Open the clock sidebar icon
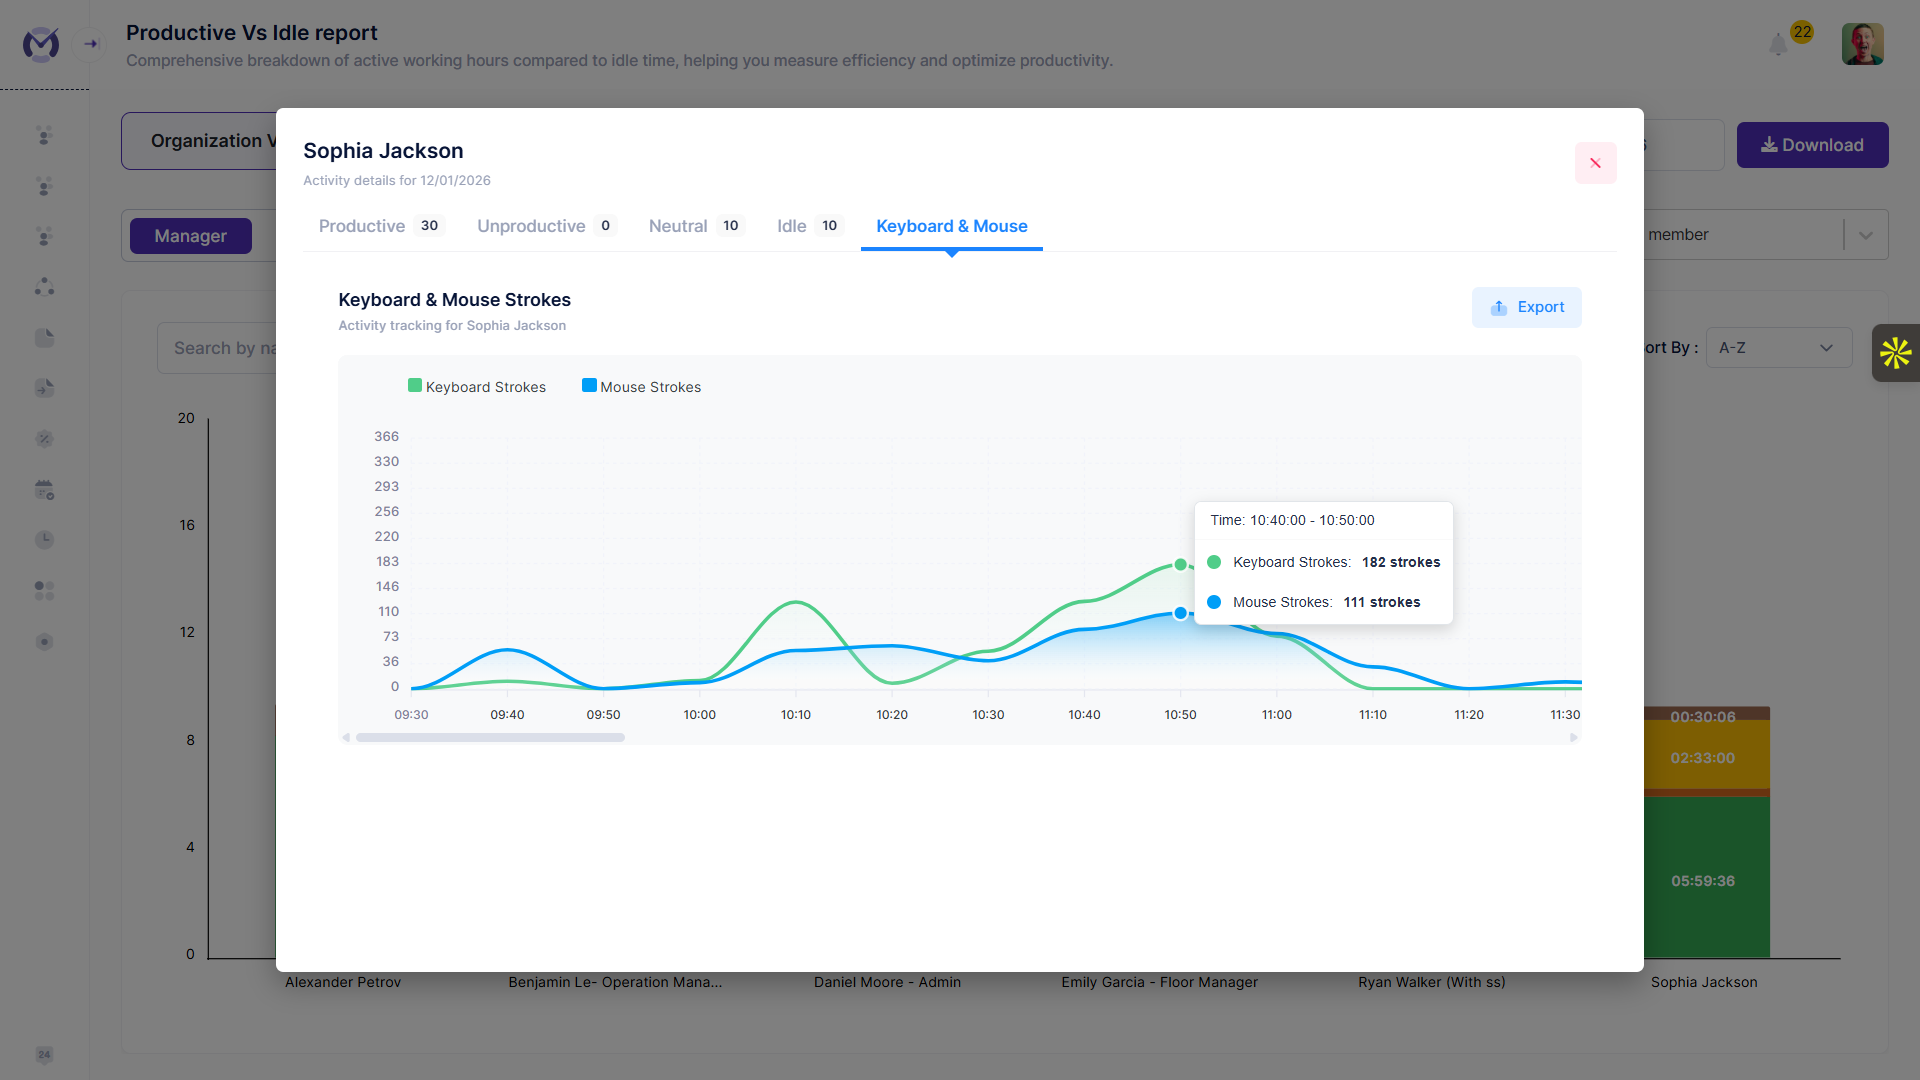The height and width of the screenshot is (1080, 1920). point(44,540)
